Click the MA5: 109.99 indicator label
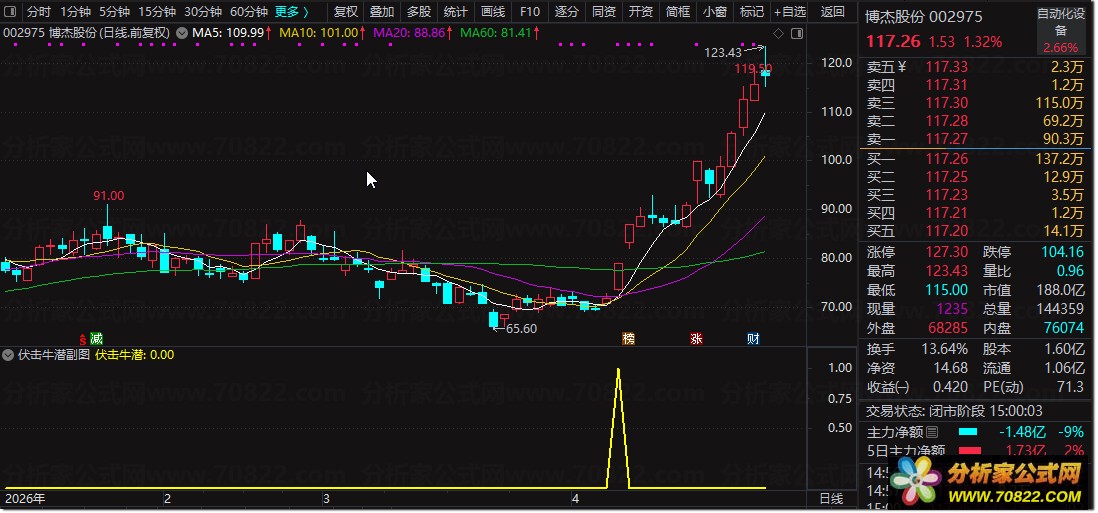The image size is (1098, 513). (233, 33)
